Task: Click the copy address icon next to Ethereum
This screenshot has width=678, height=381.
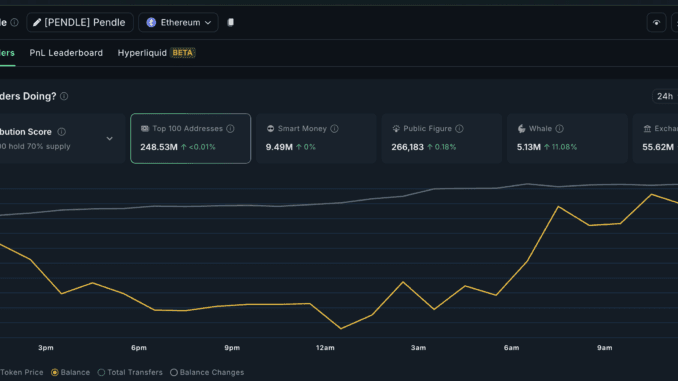Action: (x=231, y=22)
